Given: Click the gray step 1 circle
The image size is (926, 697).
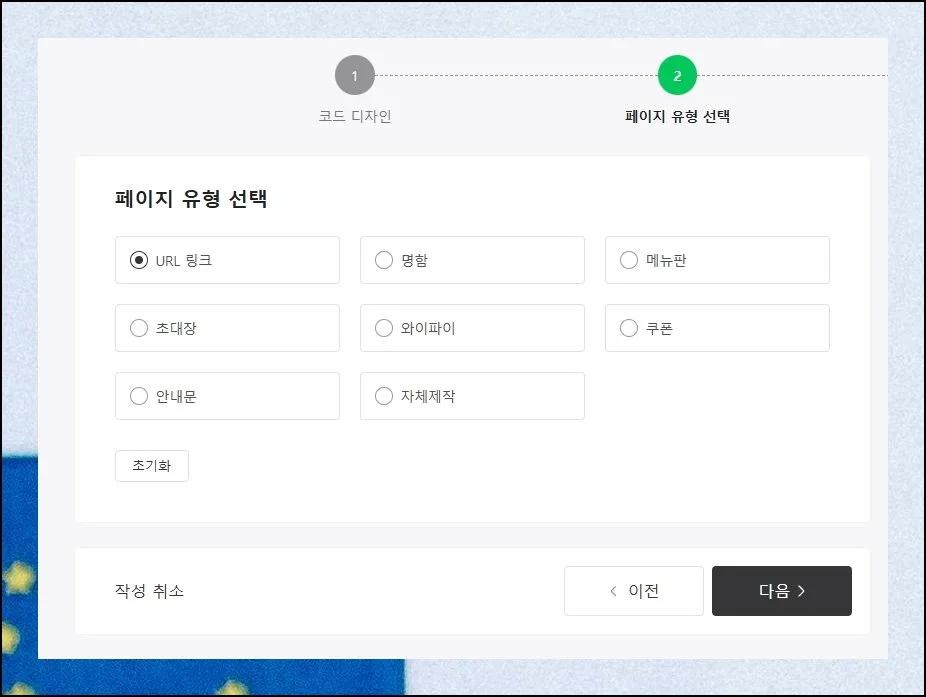Looking at the screenshot, I should pyautogui.click(x=355, y=76).
